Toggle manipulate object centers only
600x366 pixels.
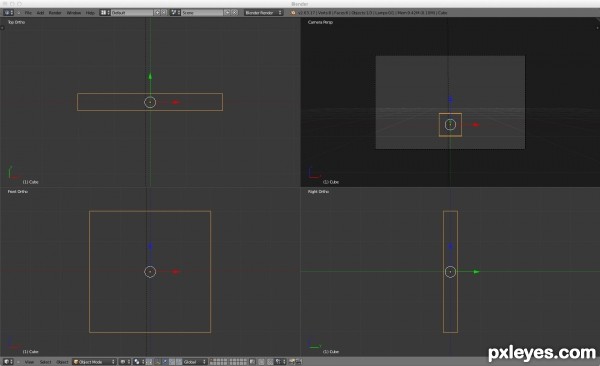click(x=149, y=362)
